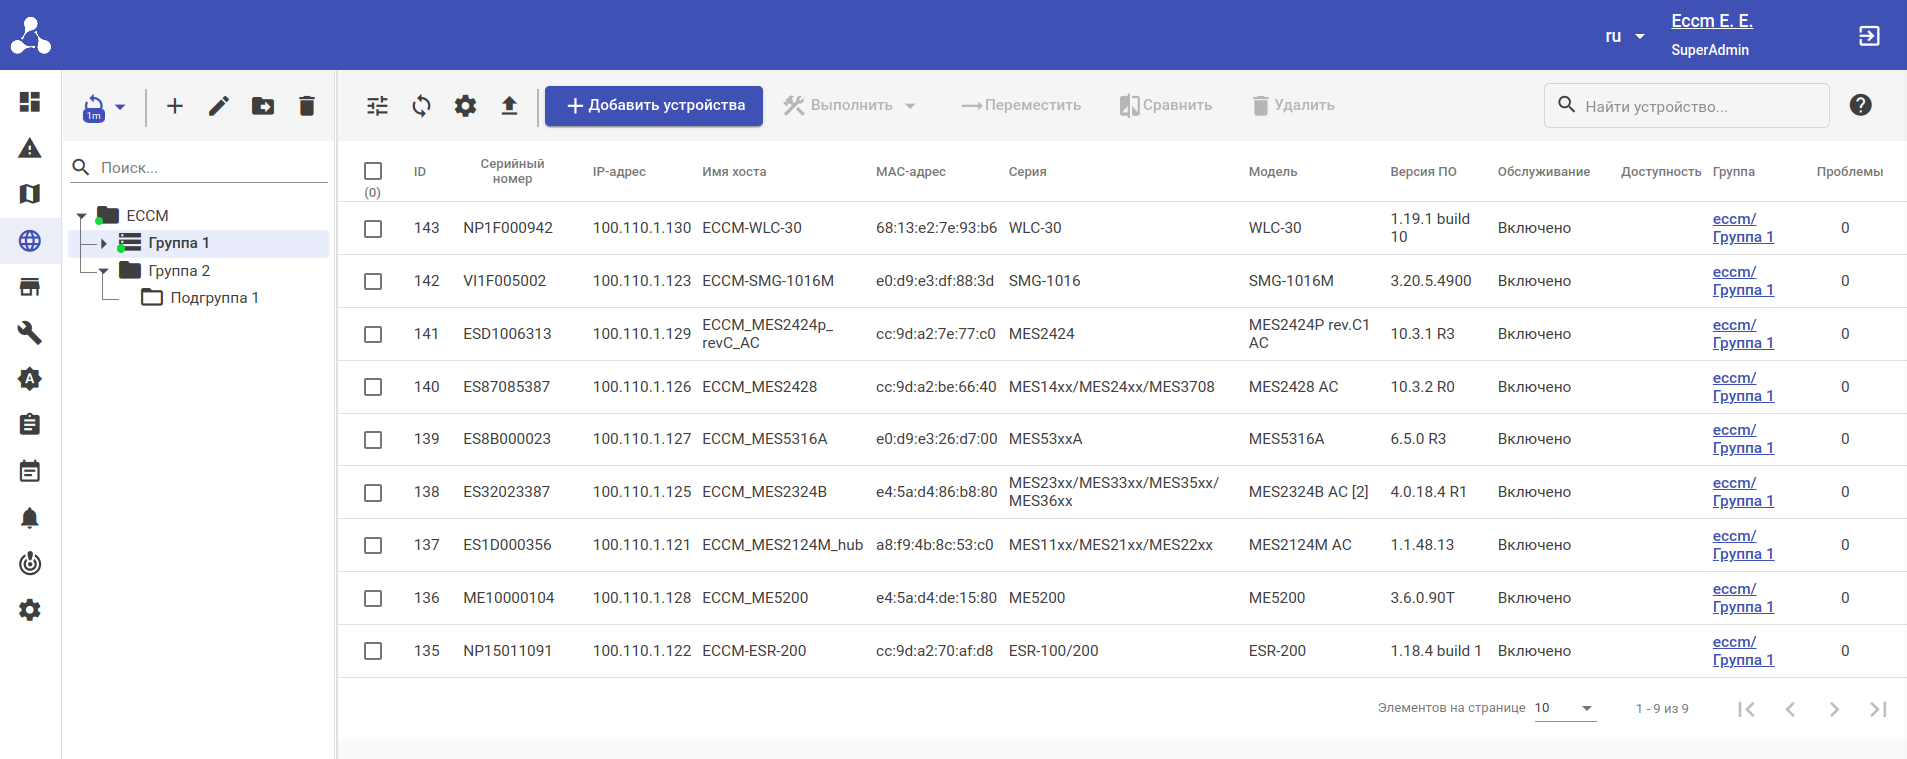Screen dimensions: 1907x759
Task: Check the box for device 143
Action: coord(373,229)
